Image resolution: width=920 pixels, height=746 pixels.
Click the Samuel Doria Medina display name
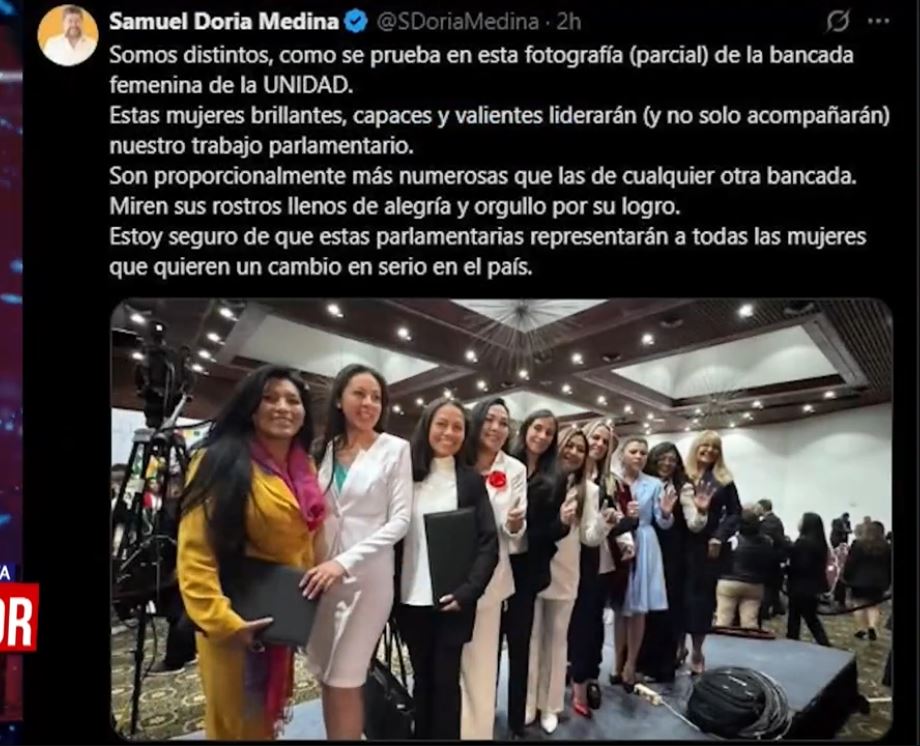224,22
